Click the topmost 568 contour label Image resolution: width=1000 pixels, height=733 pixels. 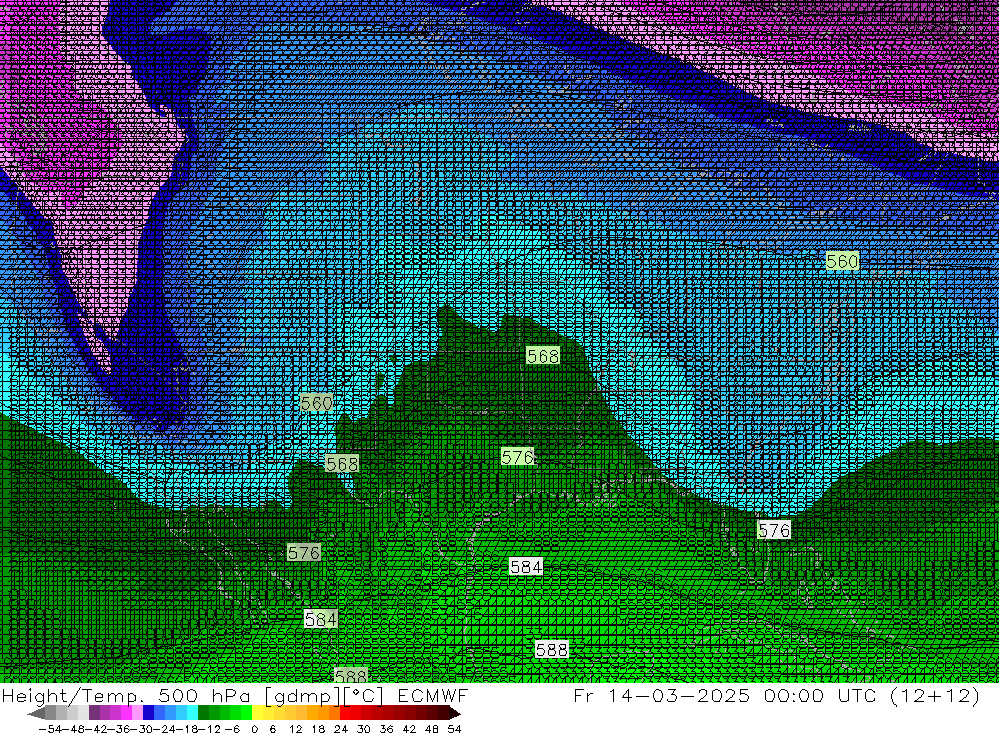point(542,356)
